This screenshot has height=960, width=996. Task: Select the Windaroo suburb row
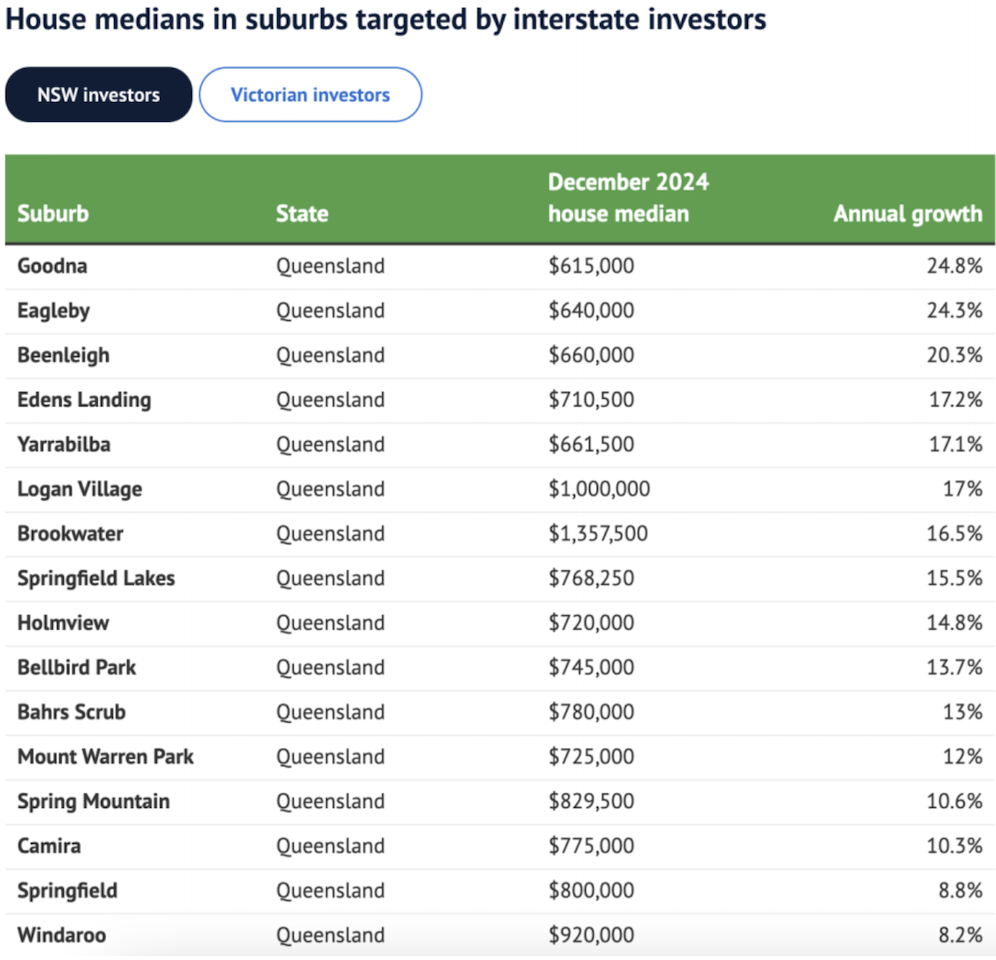(x=500, y=935)
